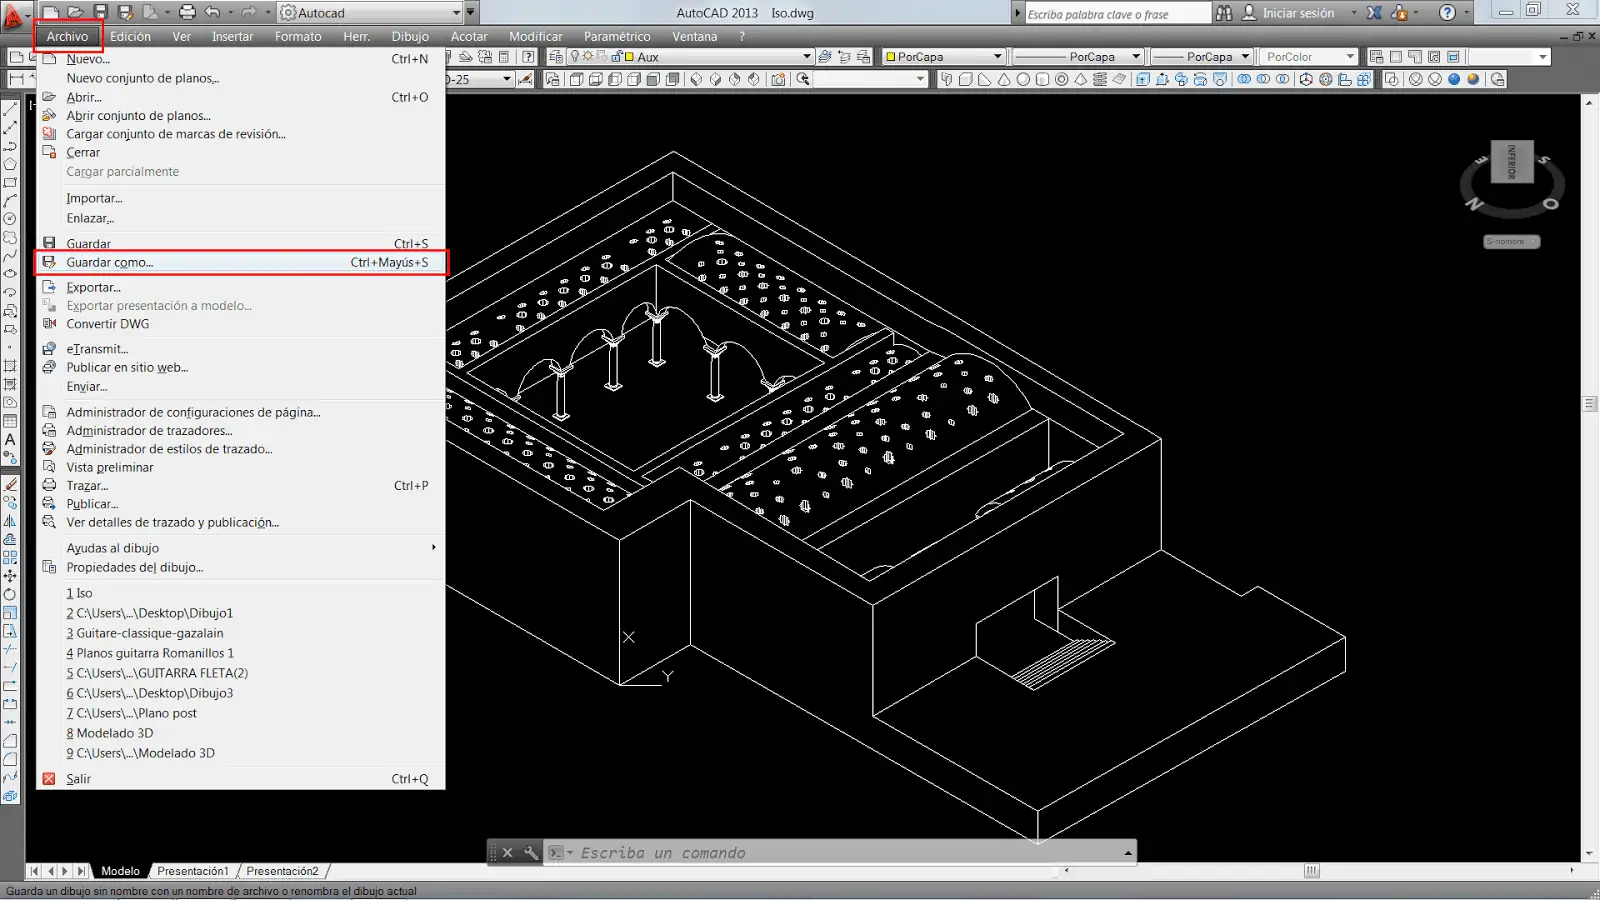Open the Aux layer dropdown list
This screenshot has height=900, width=1600.
point(806,57)
